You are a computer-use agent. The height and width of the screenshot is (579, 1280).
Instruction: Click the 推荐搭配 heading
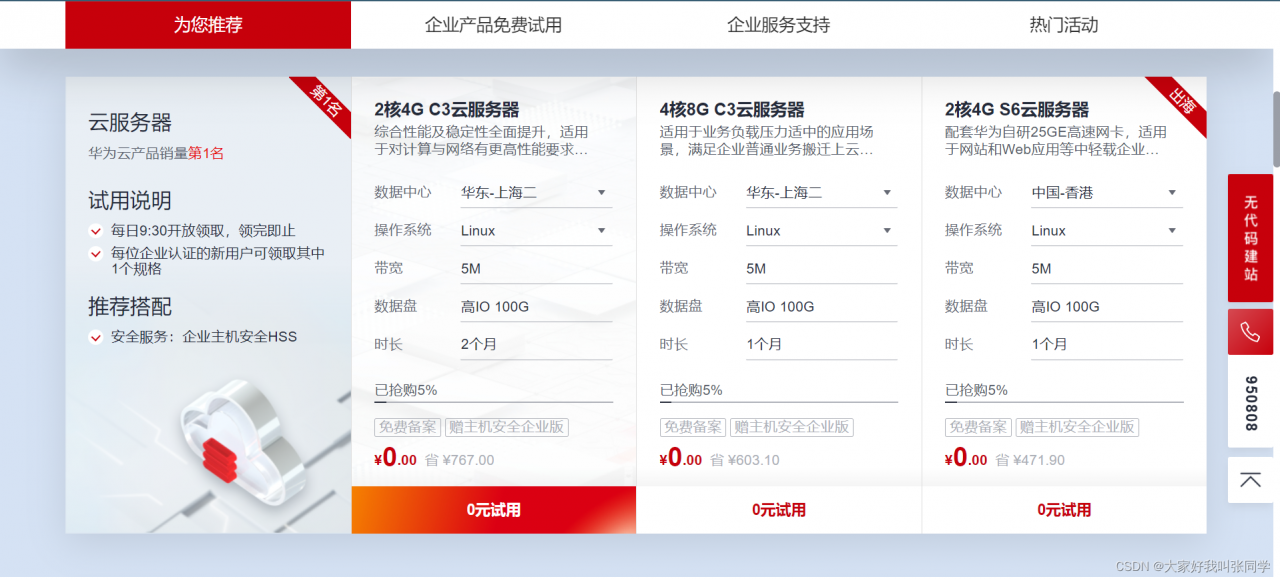[130, 307]
